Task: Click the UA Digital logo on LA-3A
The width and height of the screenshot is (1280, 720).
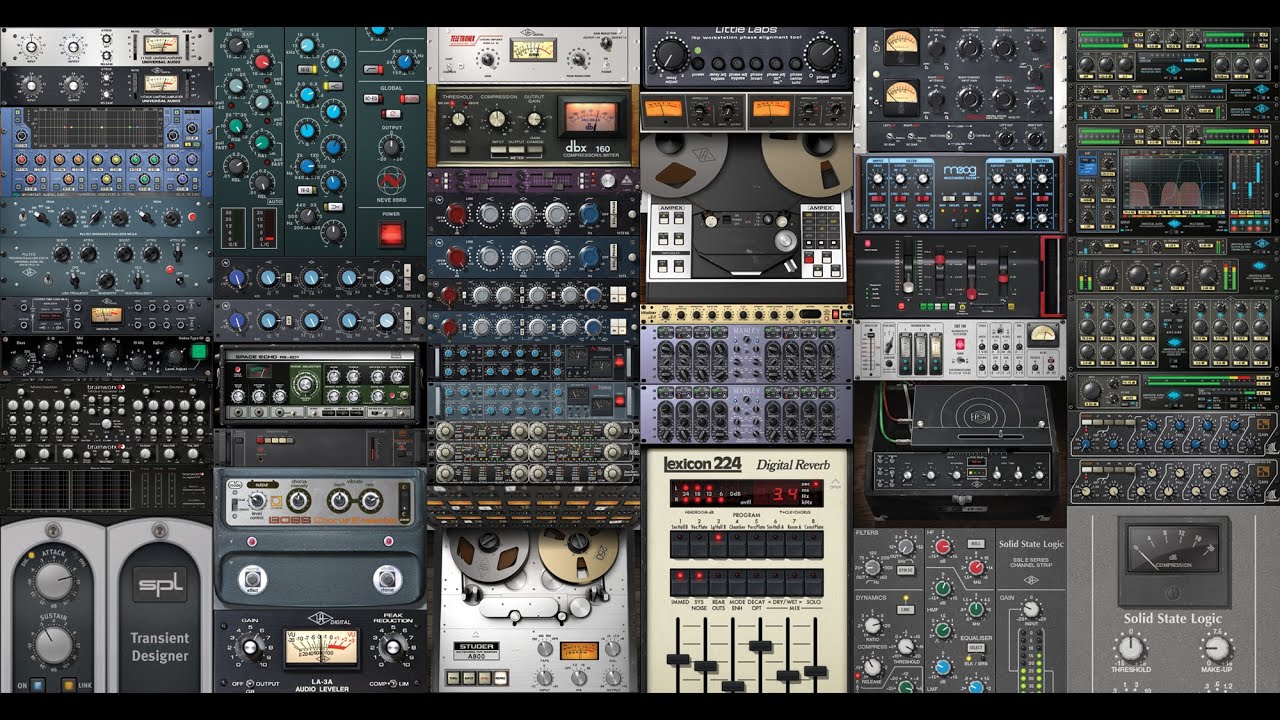Action: tap(330, 618)
